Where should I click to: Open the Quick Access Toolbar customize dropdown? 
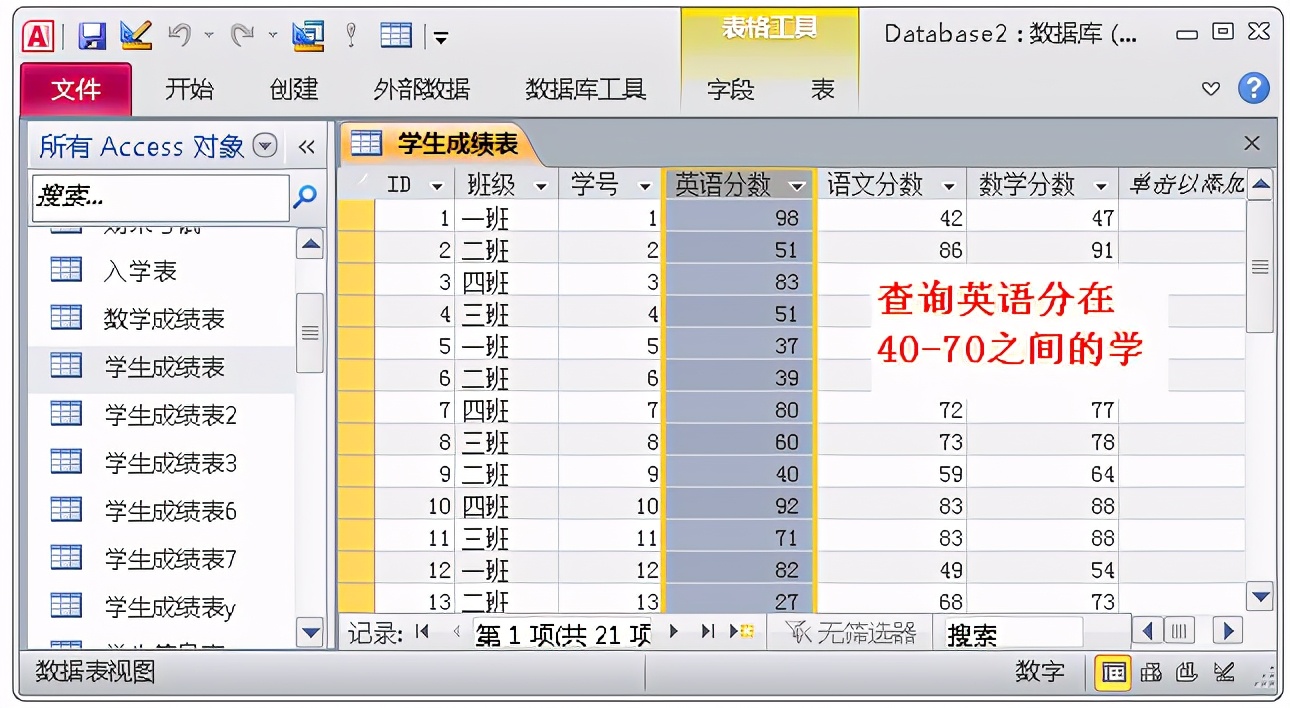coord(441,34)
